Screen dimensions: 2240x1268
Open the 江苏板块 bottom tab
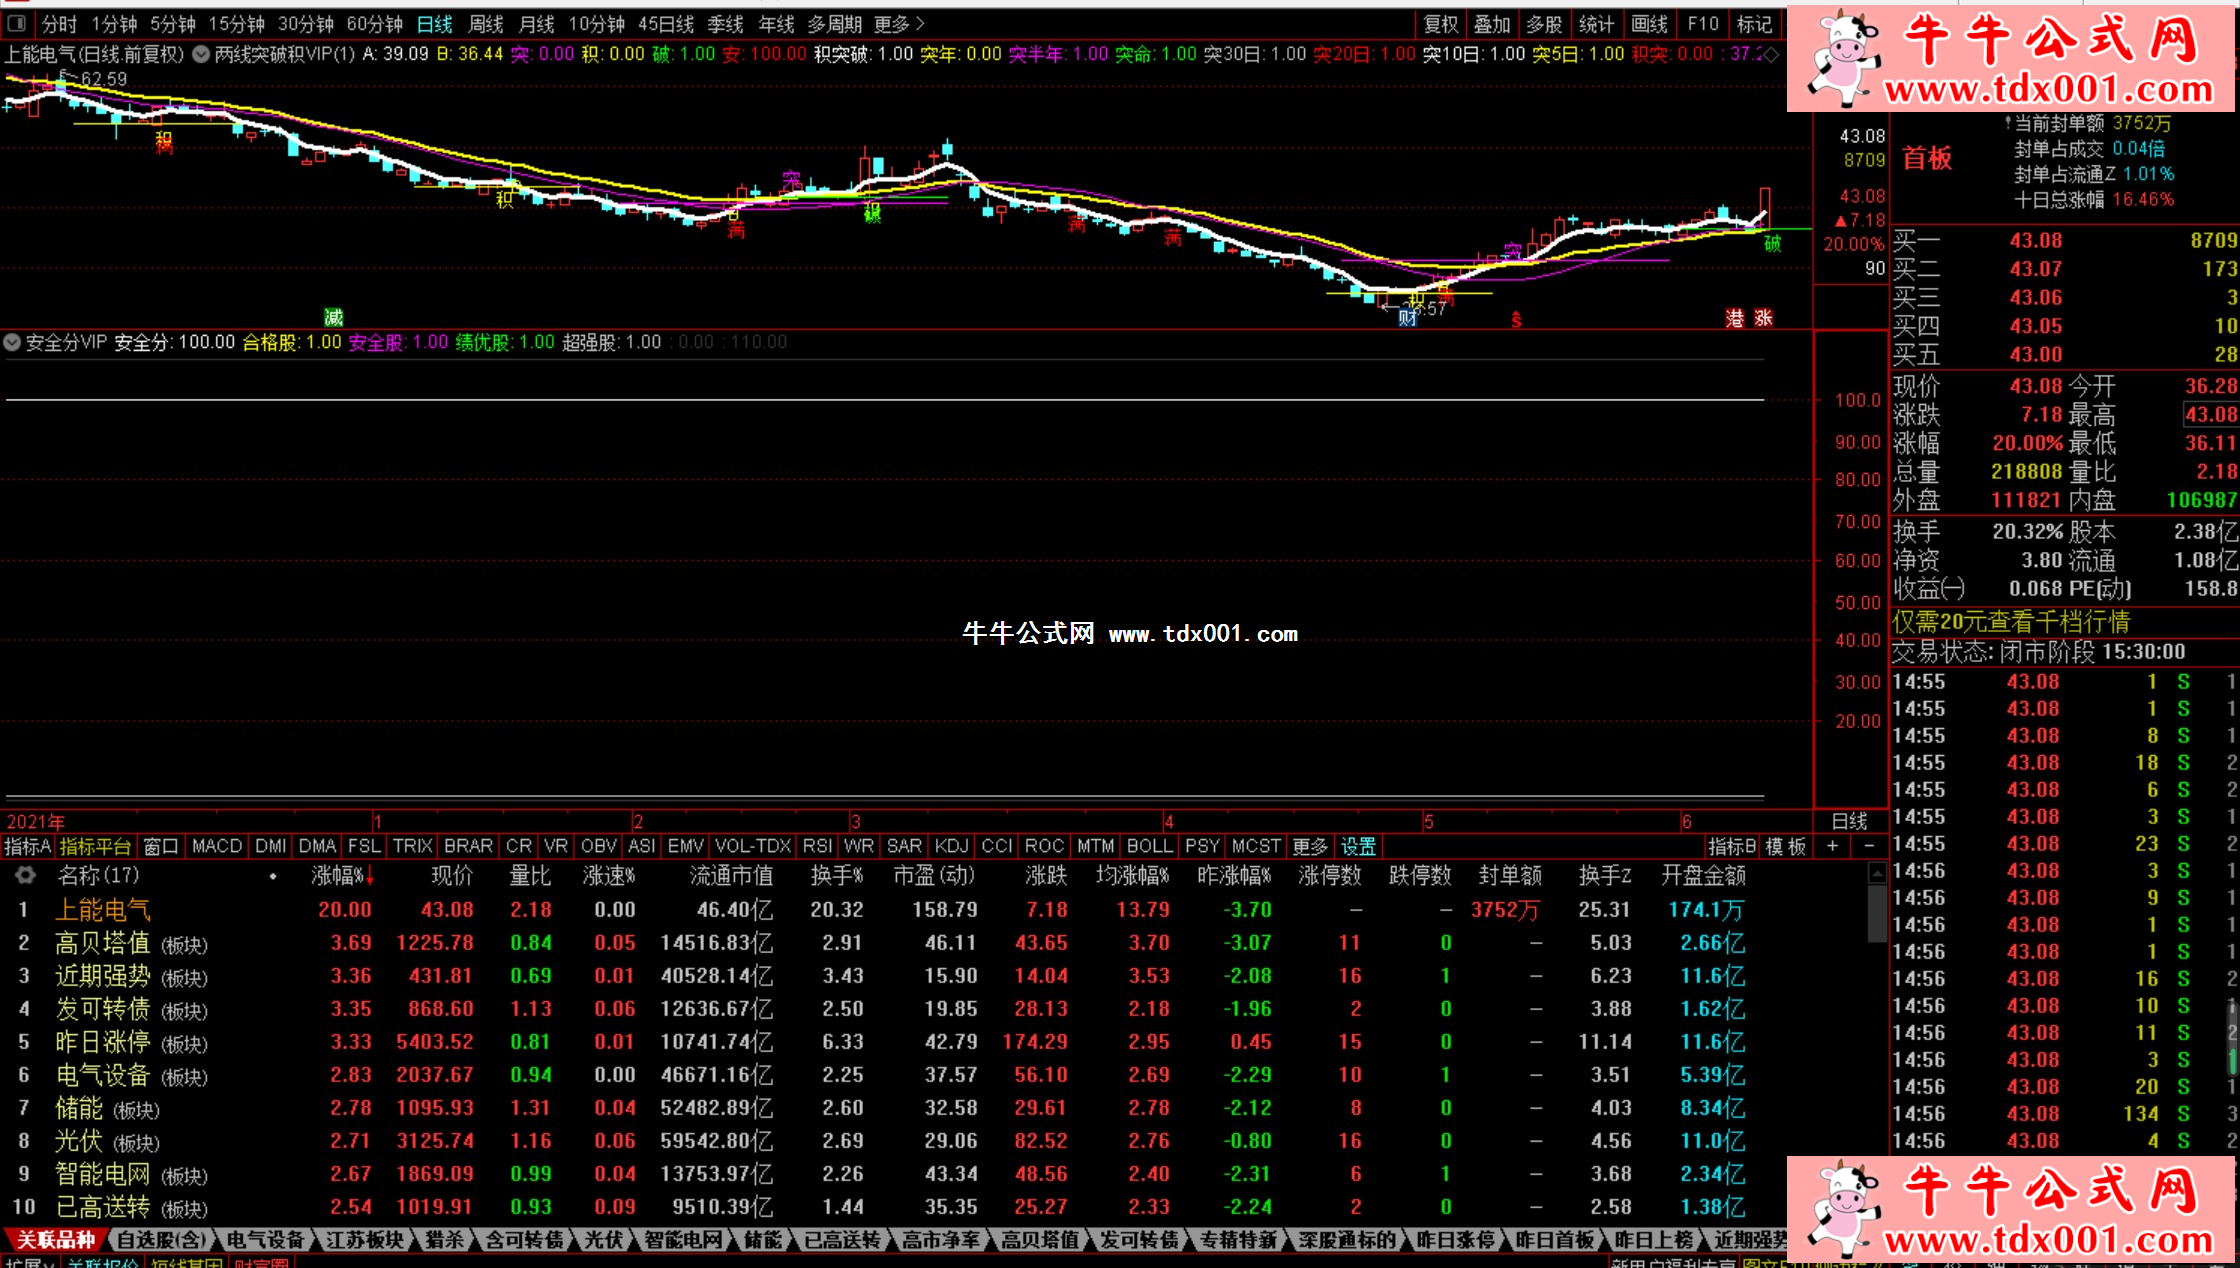[364, 1239]
